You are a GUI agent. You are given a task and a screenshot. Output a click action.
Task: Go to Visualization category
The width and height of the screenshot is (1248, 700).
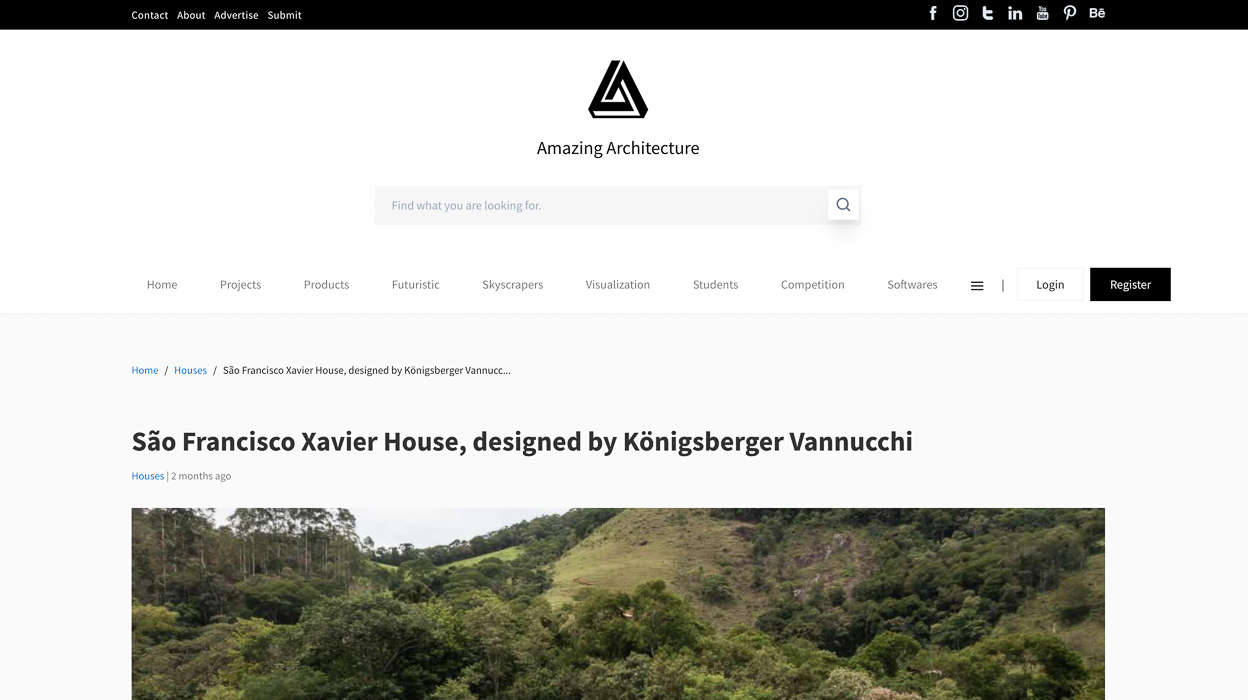tap(618, 285)
